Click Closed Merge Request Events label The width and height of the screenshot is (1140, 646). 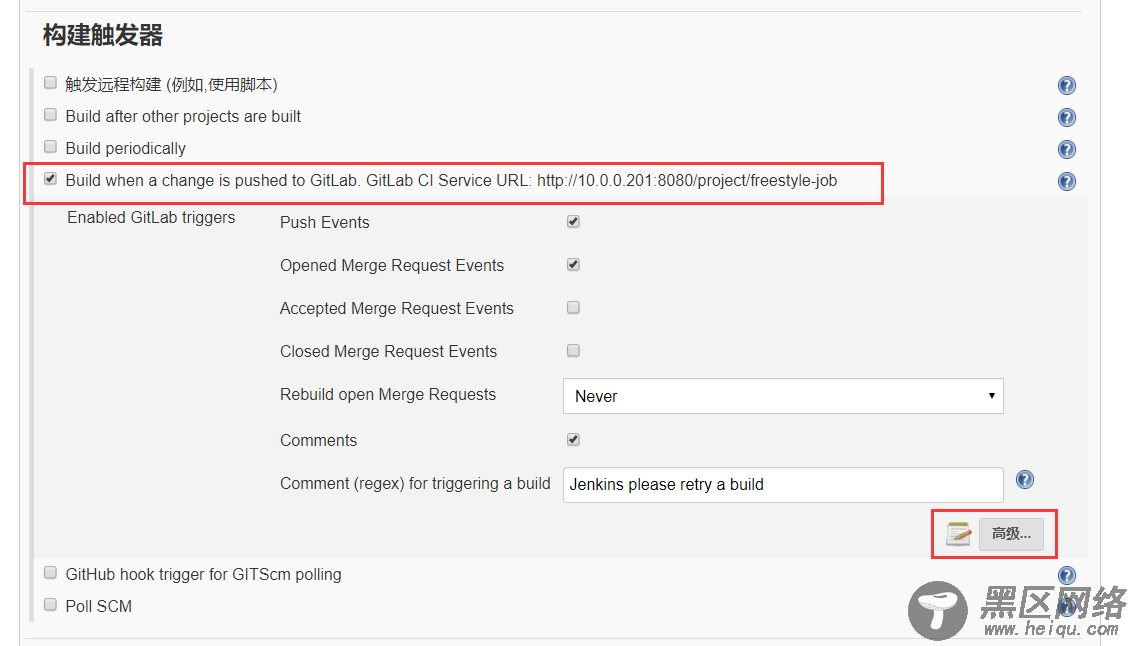pos(388,352)
